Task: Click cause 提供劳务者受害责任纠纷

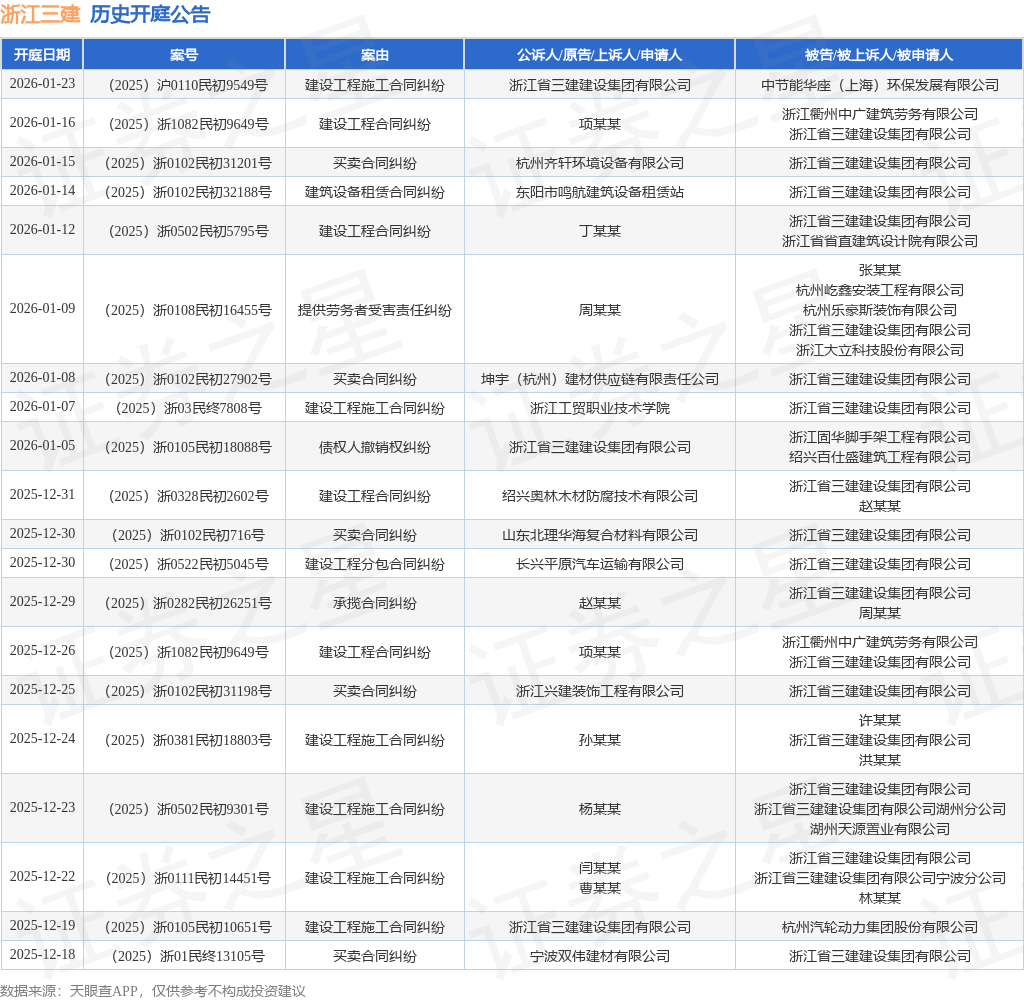Action: click(375, 310)
